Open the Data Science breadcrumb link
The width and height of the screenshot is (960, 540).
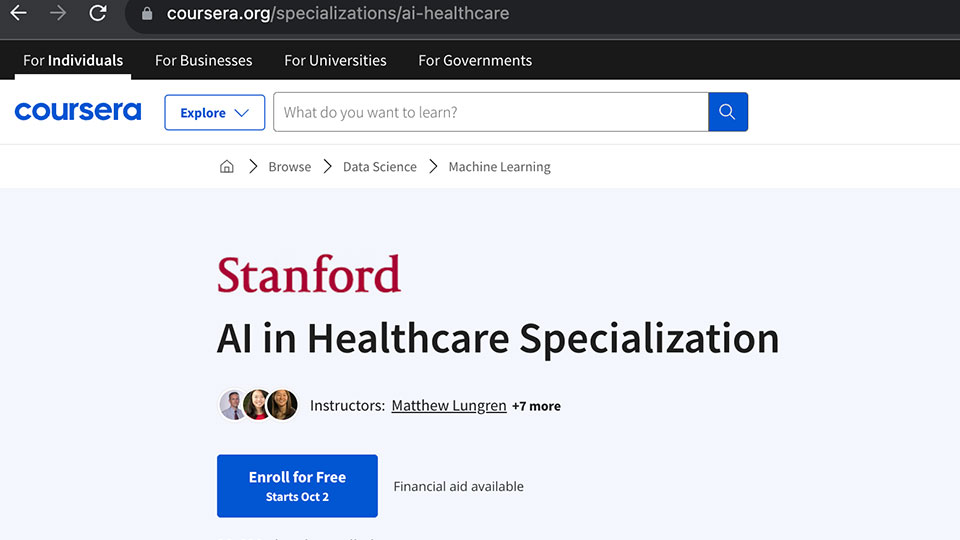pyautogui.click(x=380, y=167)
